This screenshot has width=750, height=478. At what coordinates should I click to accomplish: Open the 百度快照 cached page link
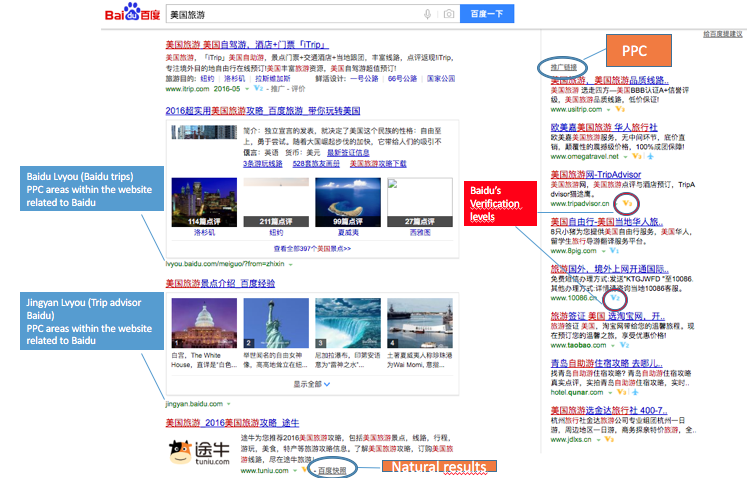[332, 471]
